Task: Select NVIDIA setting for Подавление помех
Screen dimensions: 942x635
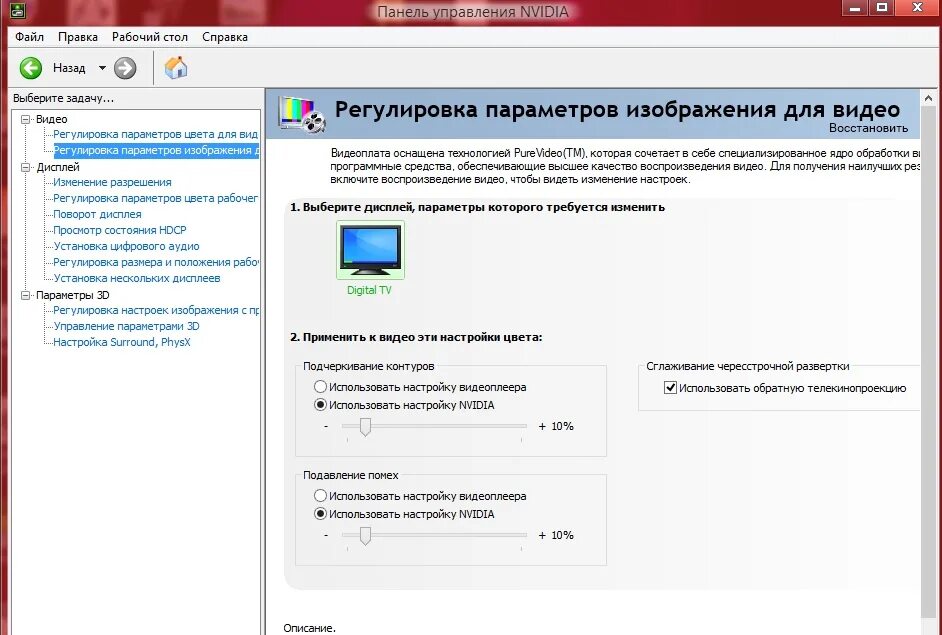Action: point(320,514)
